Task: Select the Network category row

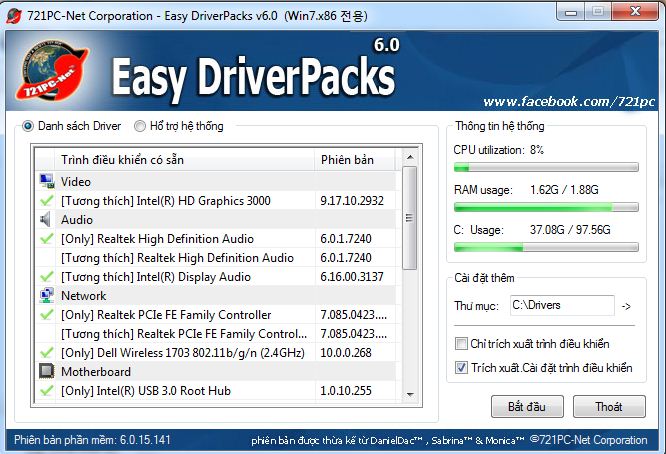Action: [216, 296]
